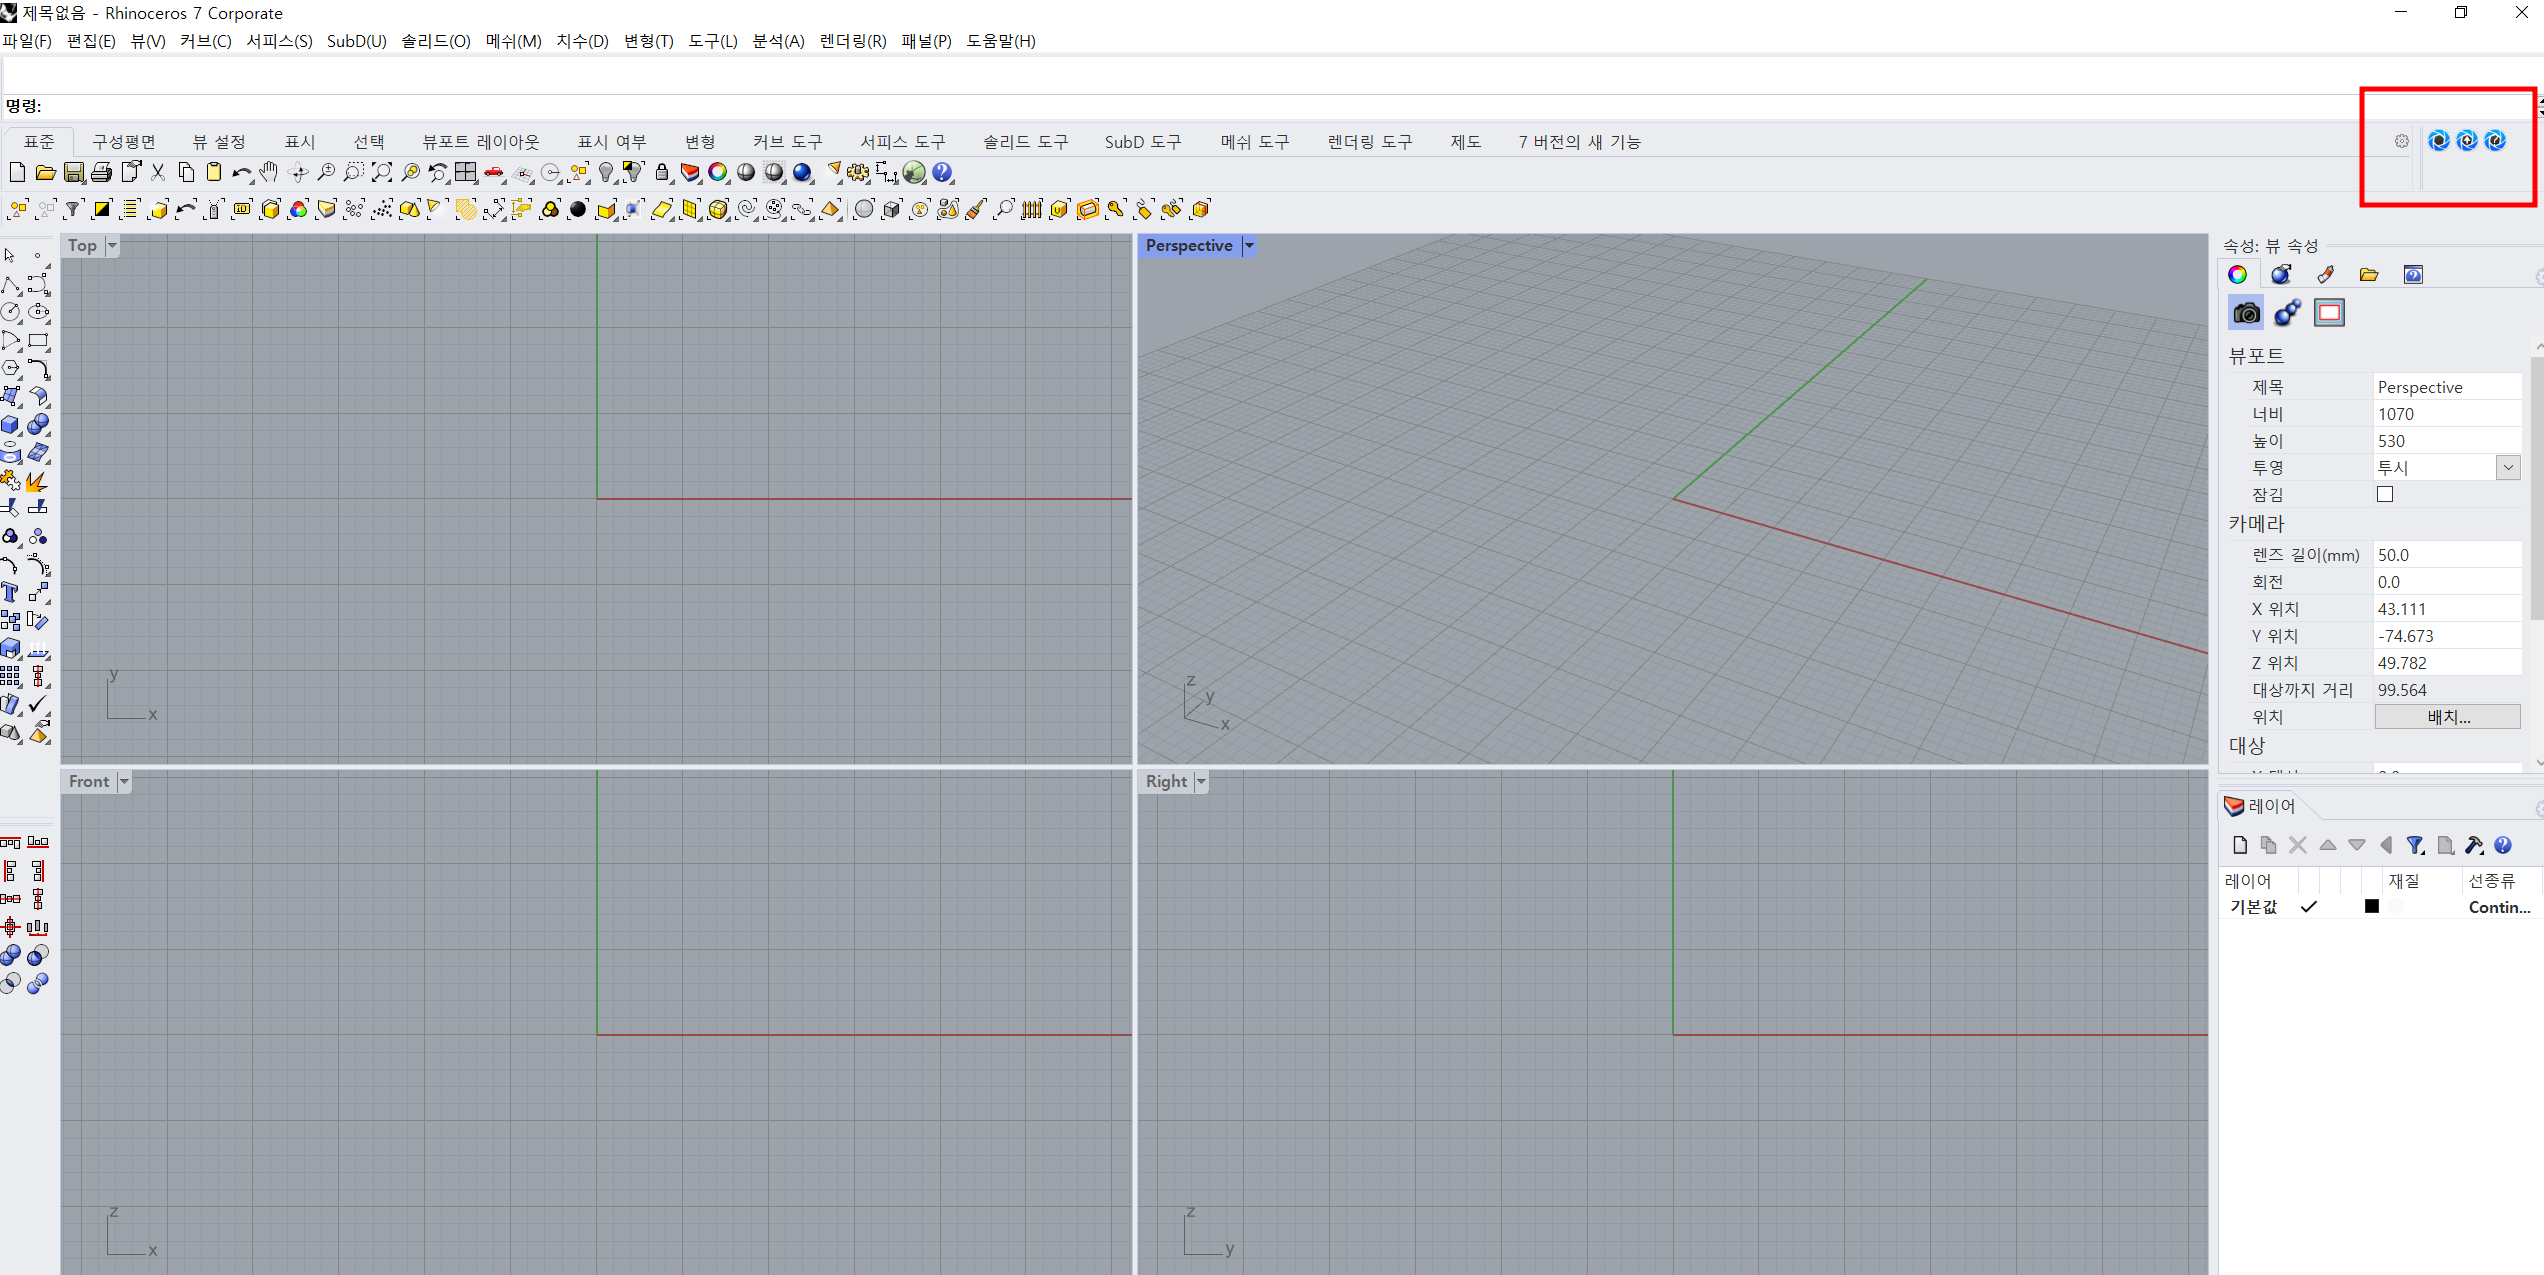
Task: Open the Perspective viewport menu arrow
Action: (1249, 246)
